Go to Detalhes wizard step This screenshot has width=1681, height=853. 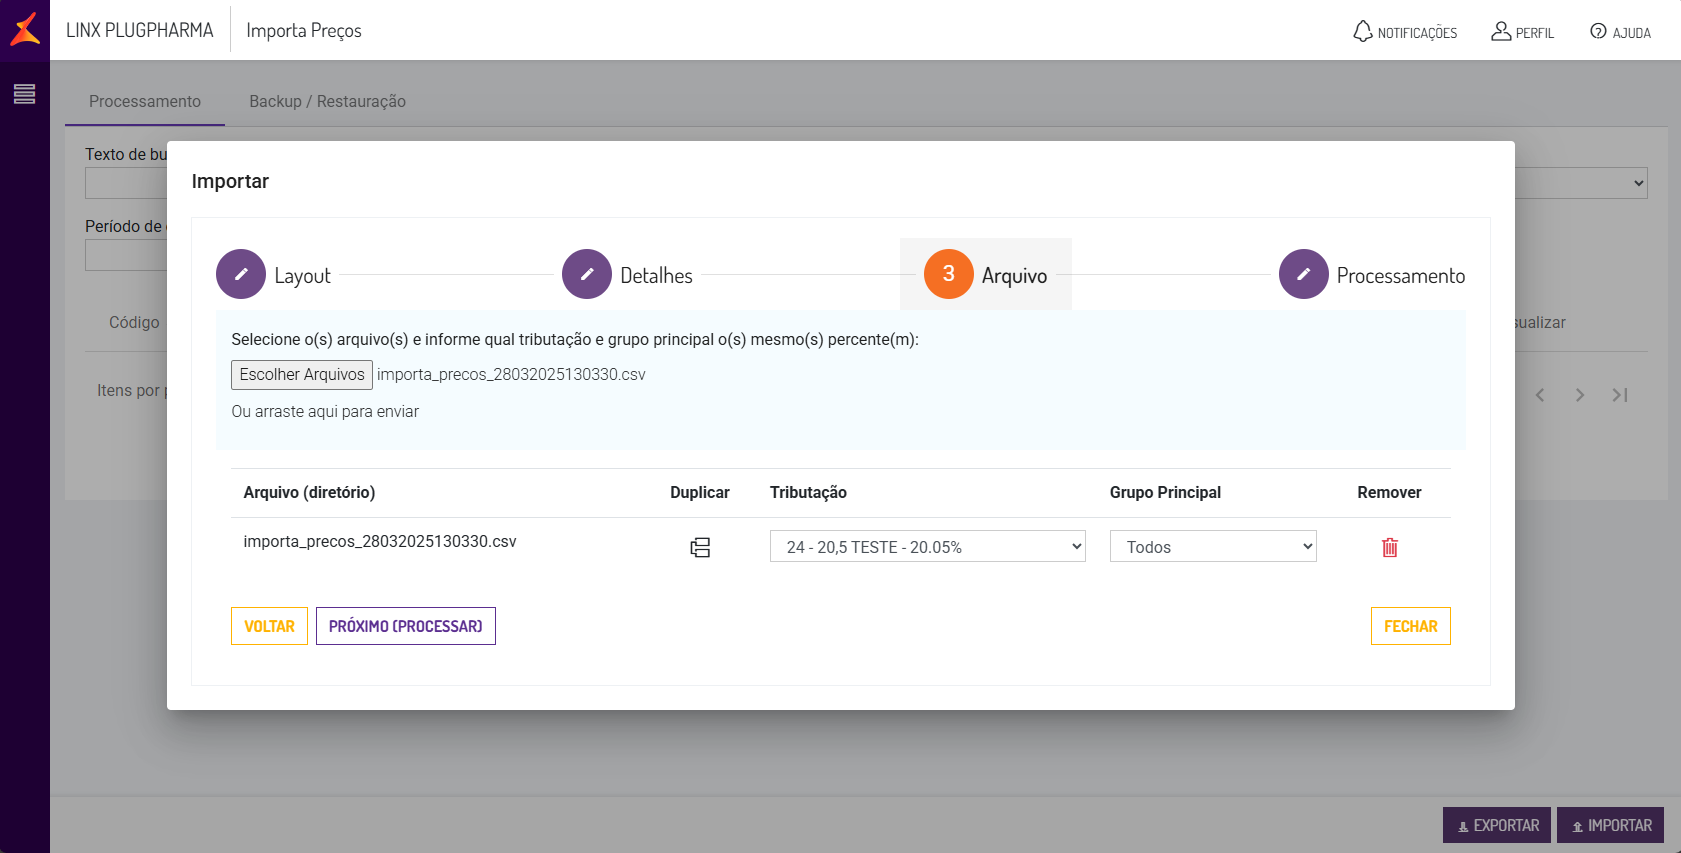point(587,274)
